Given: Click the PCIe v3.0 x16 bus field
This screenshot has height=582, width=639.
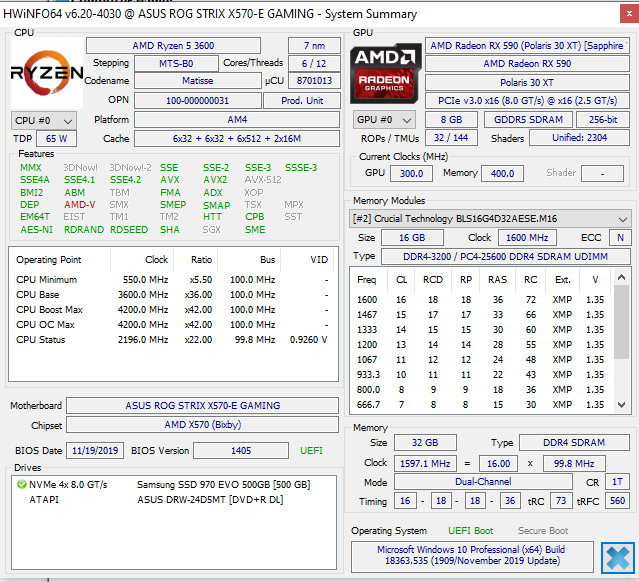Looking at the screenshot, I should 527,100.
